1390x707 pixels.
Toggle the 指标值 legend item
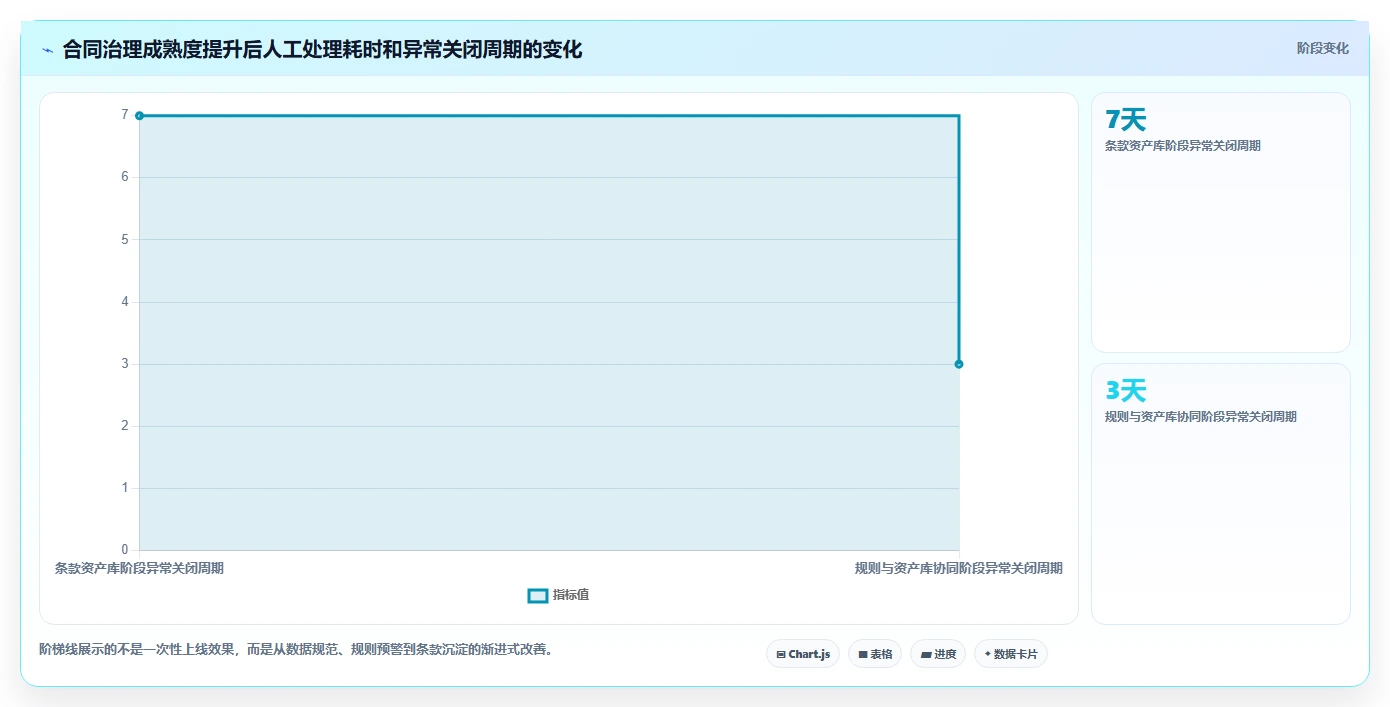pyautogui.click(x=559, y=595)
